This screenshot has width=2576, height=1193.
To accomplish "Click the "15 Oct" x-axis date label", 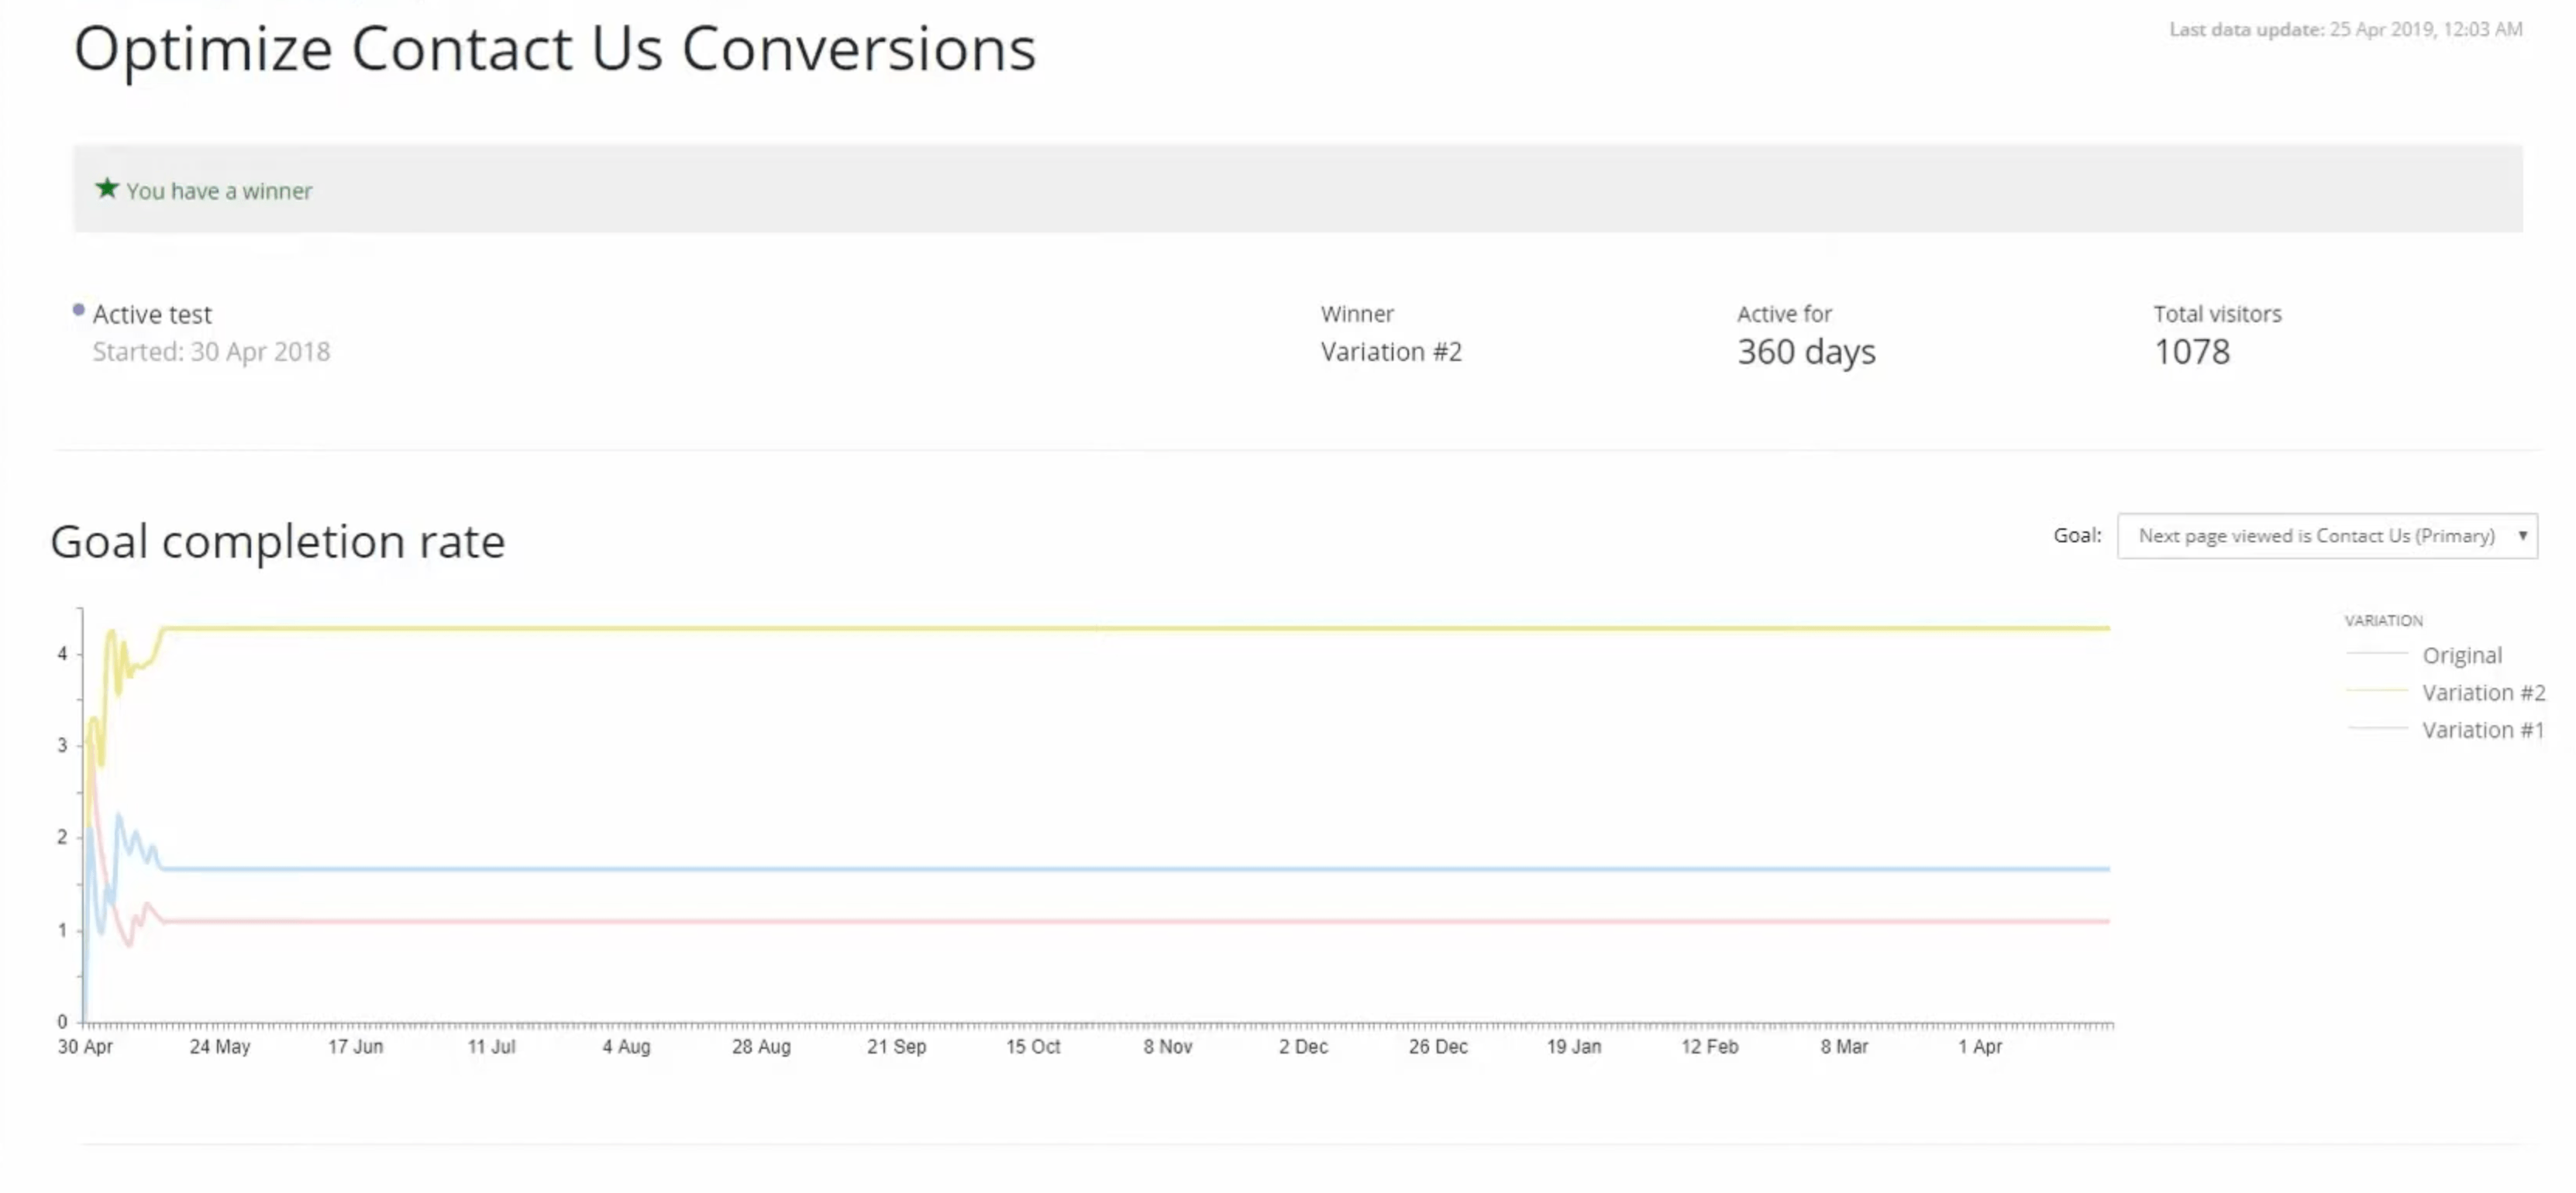I will pos(1032,1047).
